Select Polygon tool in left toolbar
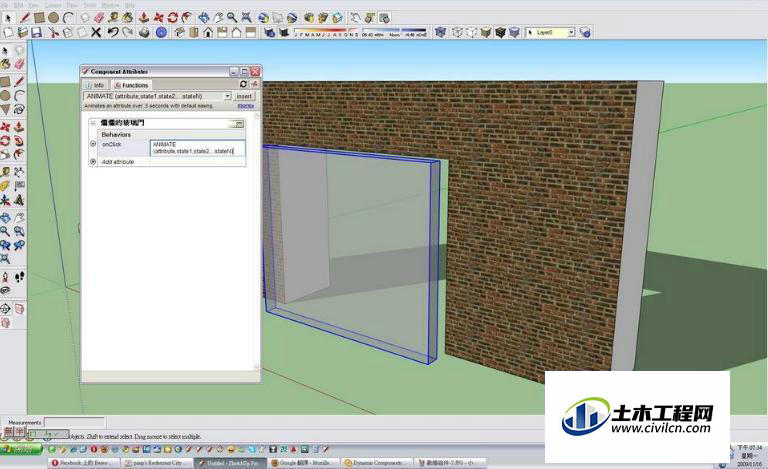The height and width of the screenshot is (469, 768). [x=5, y=109]
